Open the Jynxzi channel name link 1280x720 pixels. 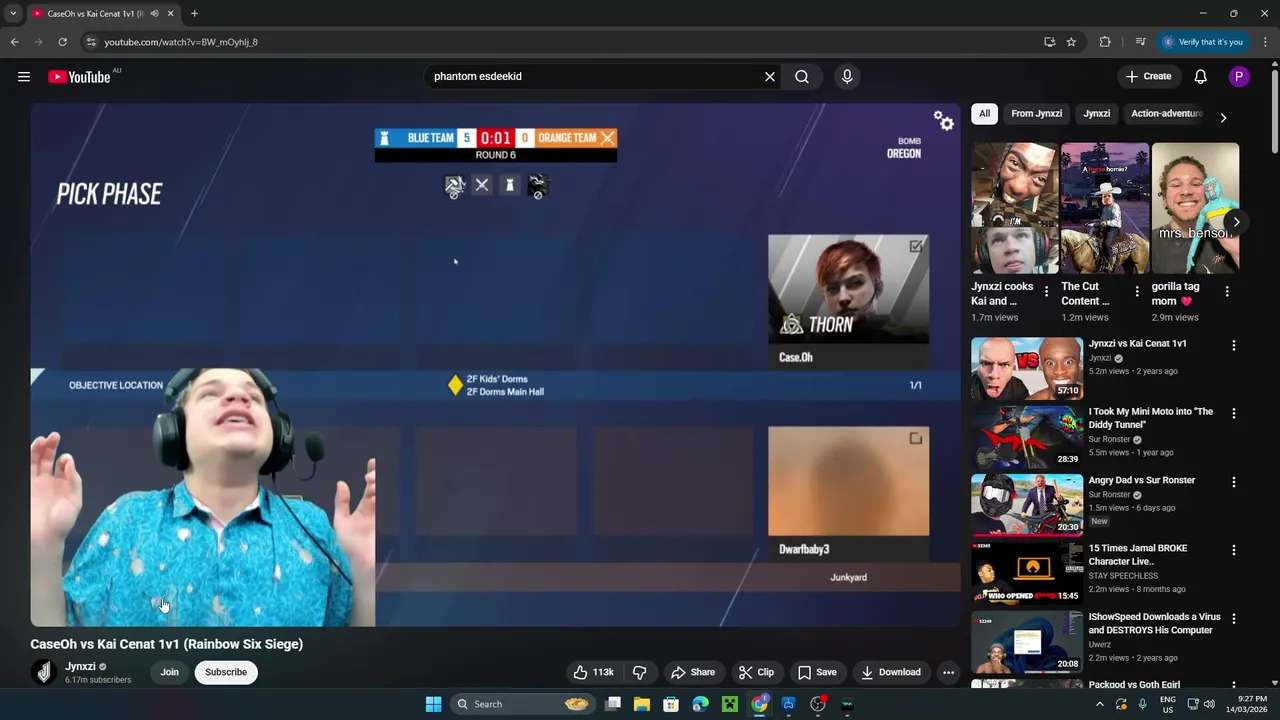pos(80,667)
